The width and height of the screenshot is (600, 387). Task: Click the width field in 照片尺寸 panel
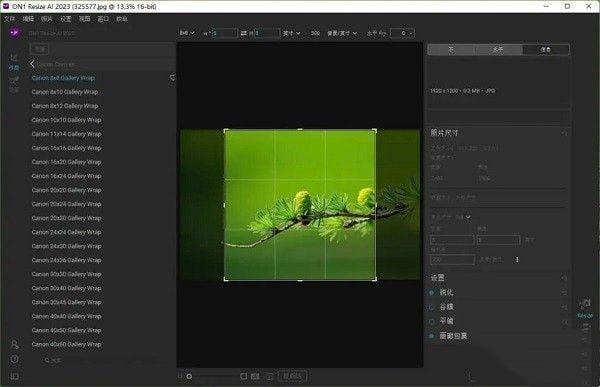coord(452,240)
